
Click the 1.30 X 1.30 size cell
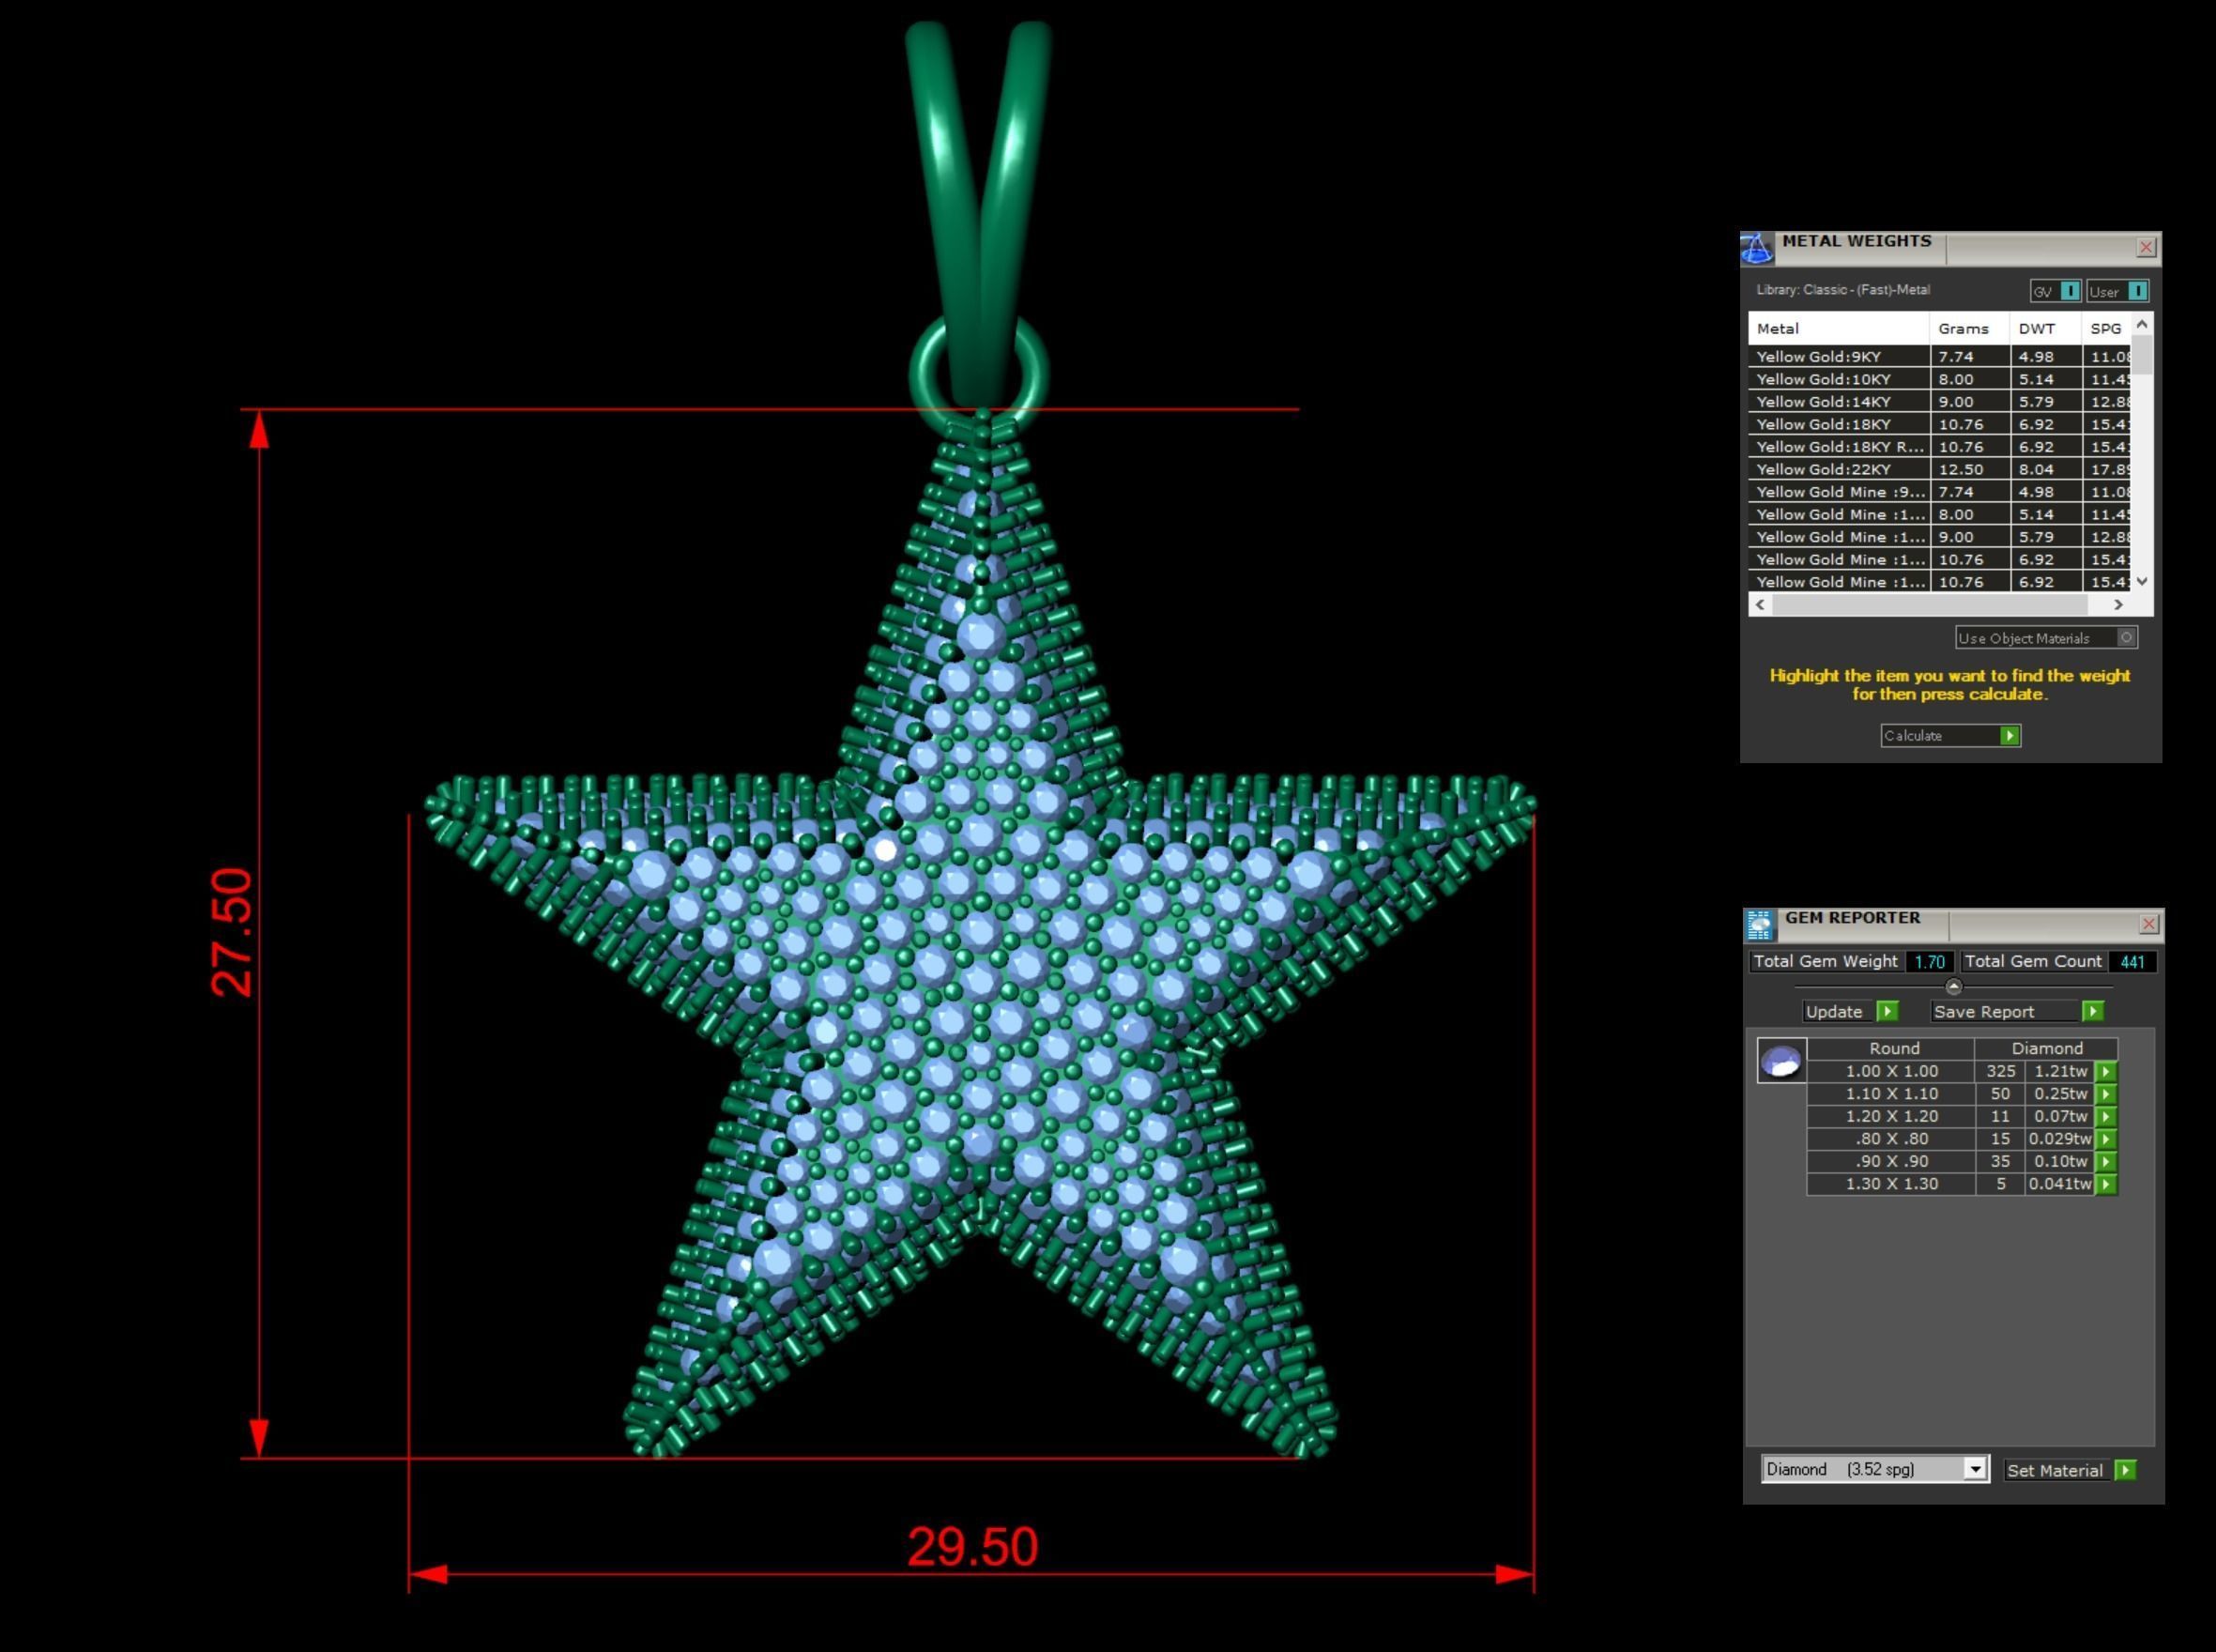tap(1891, 1184)
